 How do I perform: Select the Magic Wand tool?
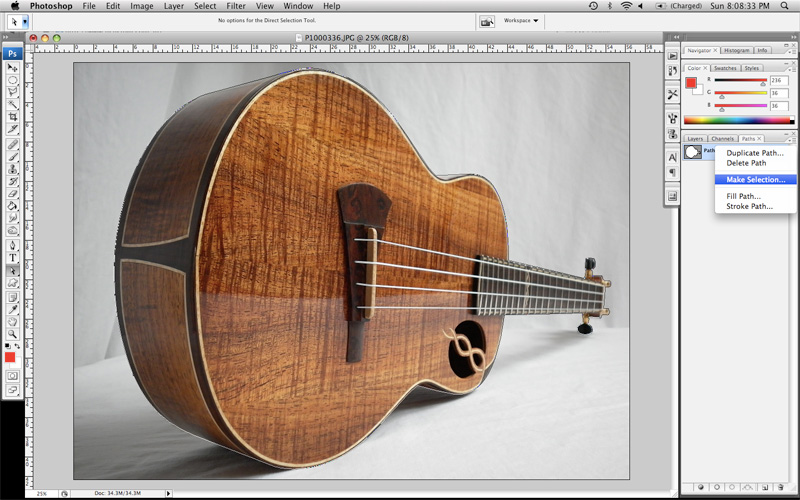[13, 105]
